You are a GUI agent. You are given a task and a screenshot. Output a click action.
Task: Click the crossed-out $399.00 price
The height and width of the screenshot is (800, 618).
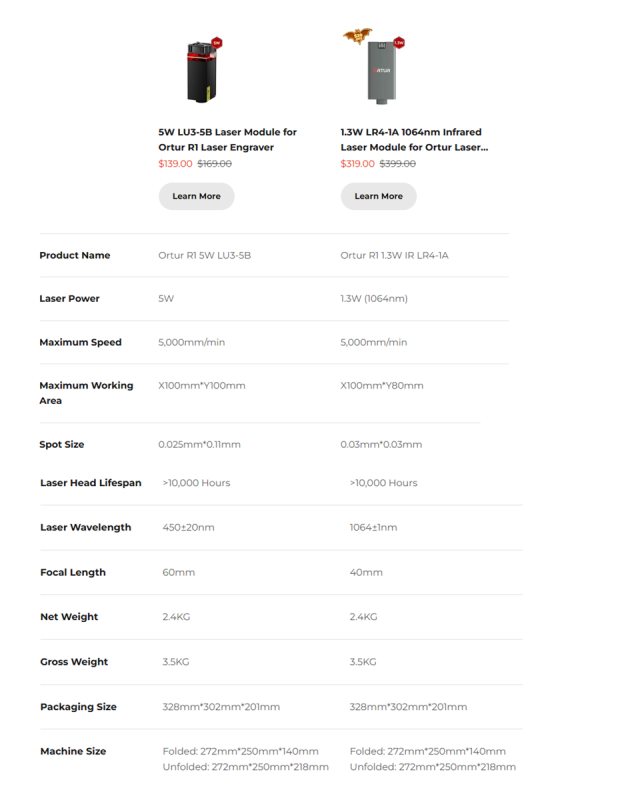(397, 164)
